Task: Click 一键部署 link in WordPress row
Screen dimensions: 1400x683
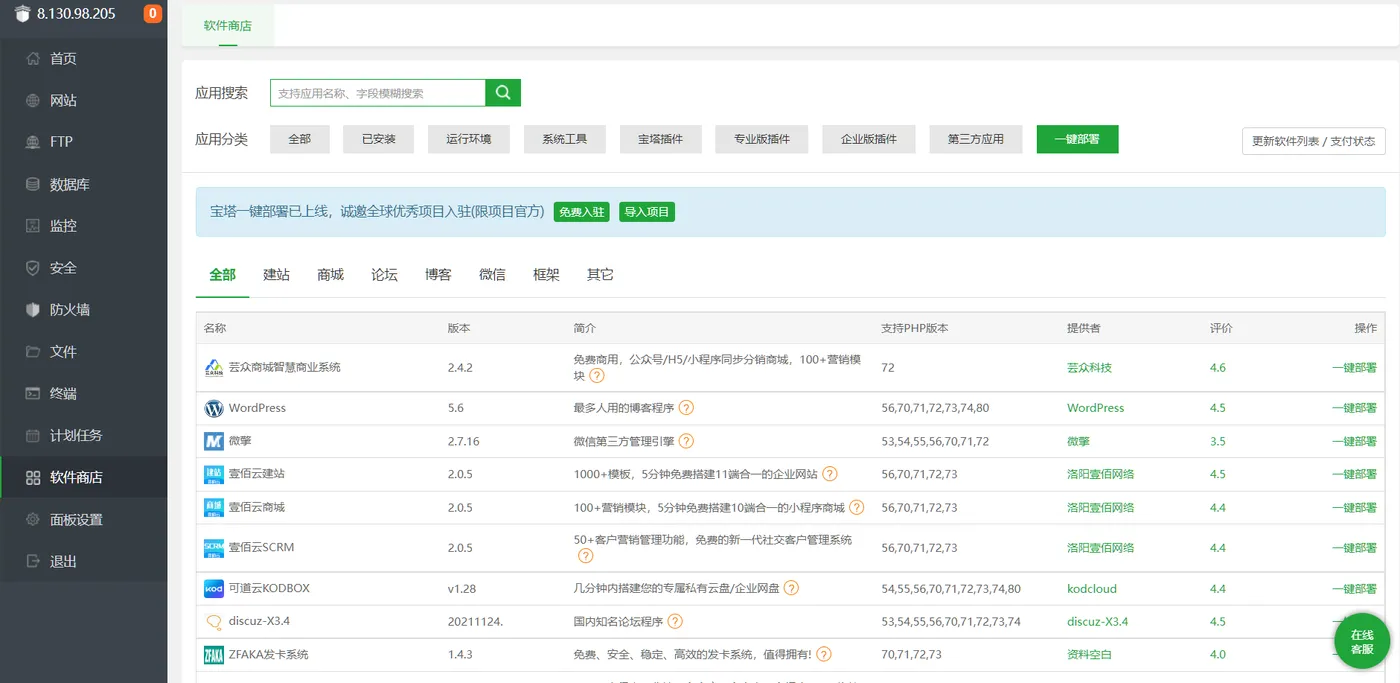Action: pyautogui.click(x=1354, y=408)
